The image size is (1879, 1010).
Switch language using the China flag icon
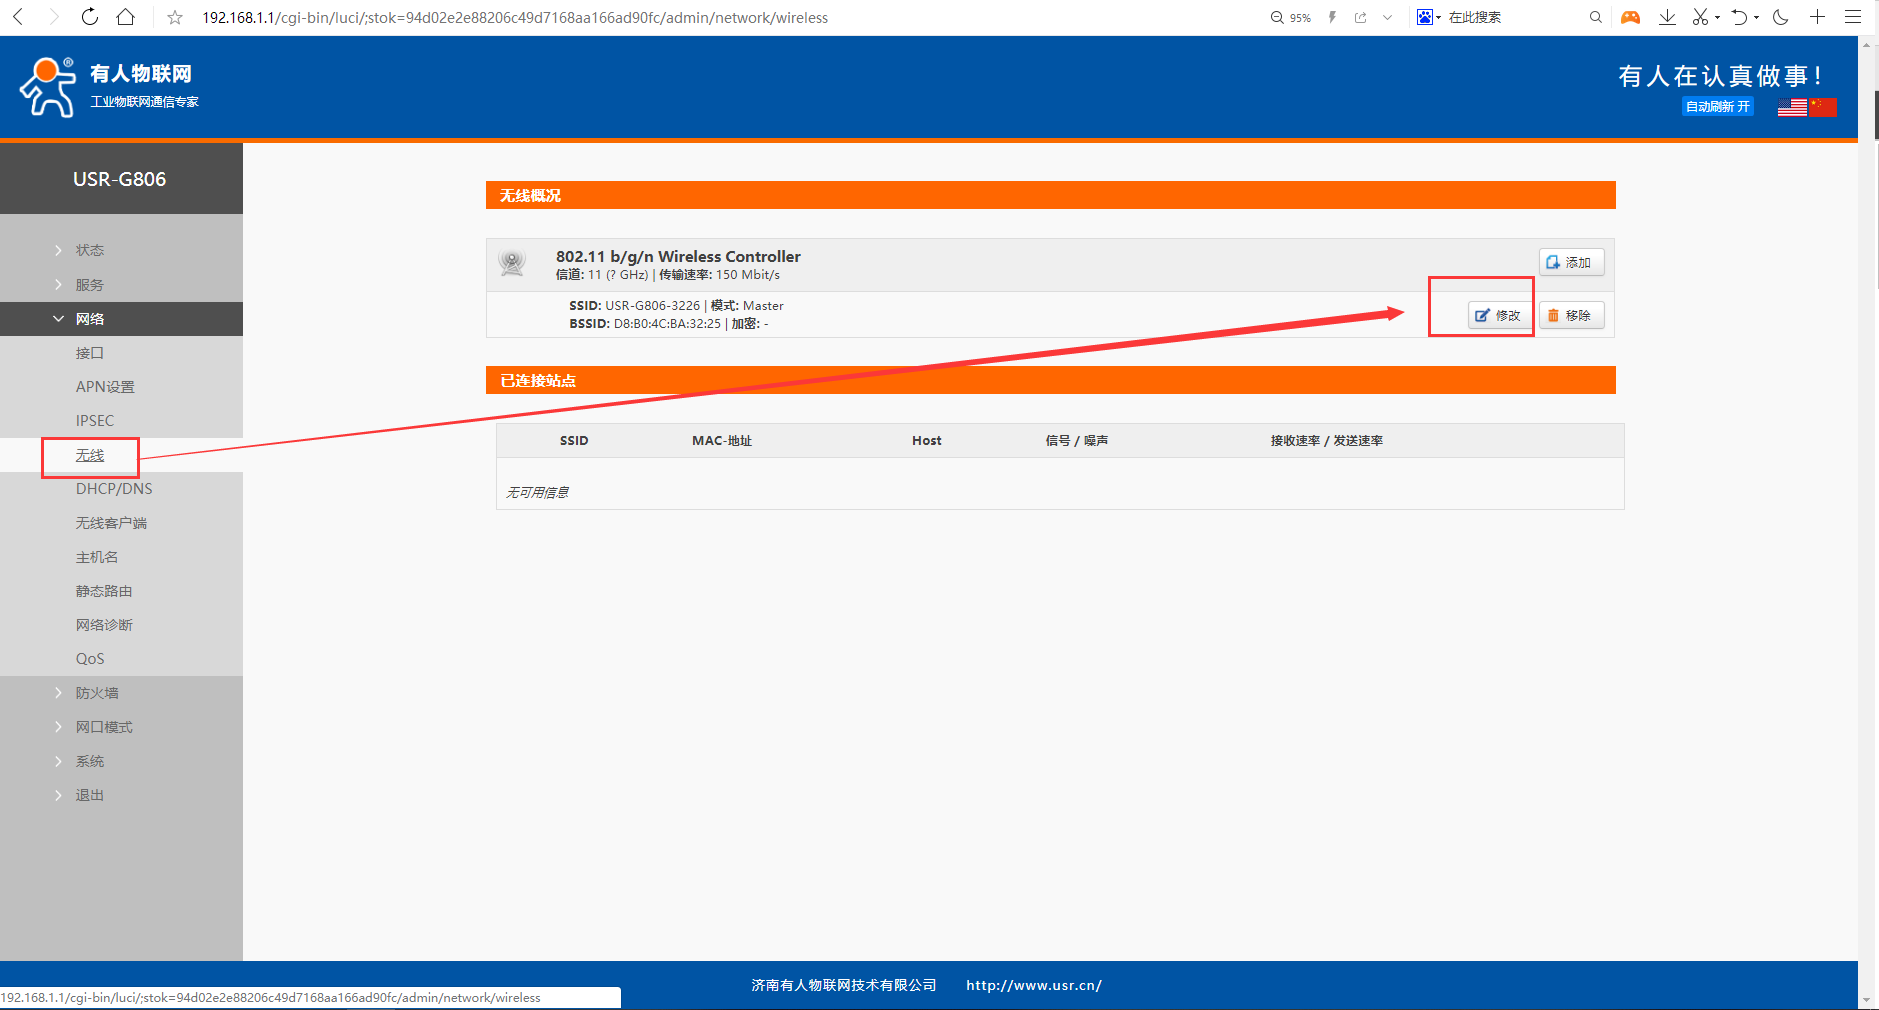(1823, 107)
